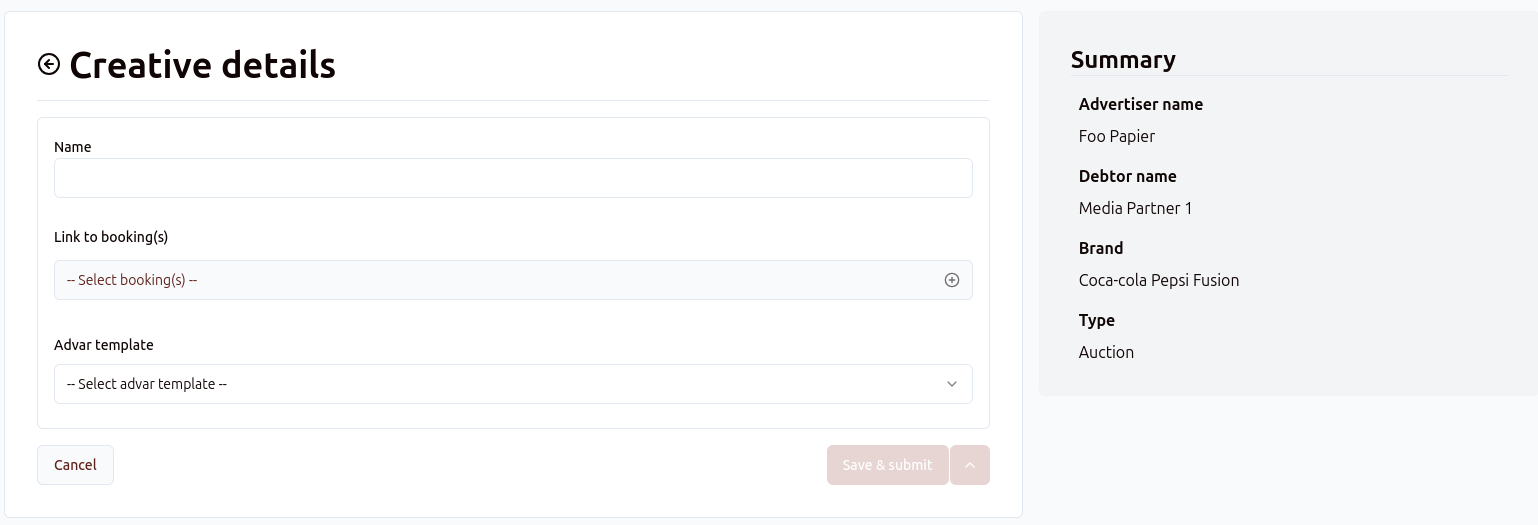Click the Advertiser name label in Summary
This screenshot has width=1538, height=525.
coord(1141,104)
